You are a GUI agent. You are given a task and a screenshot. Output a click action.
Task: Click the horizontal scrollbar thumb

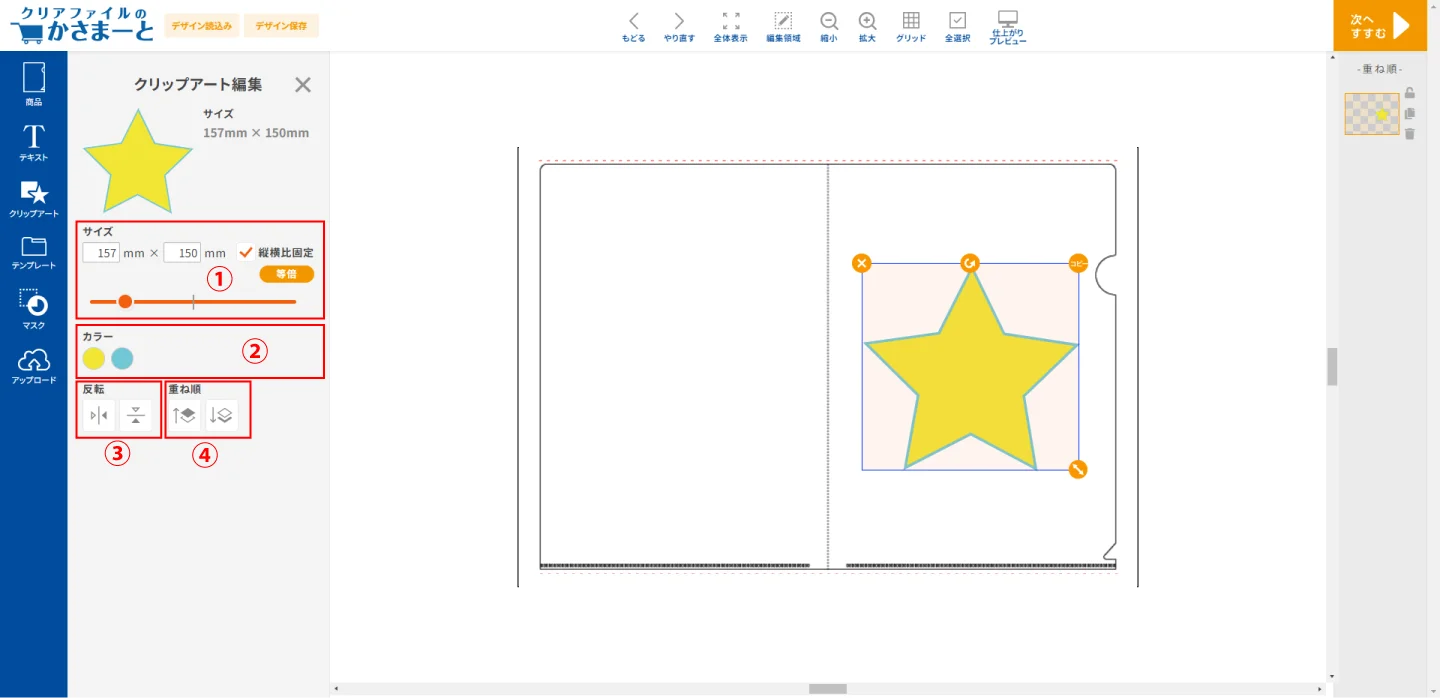point(828,689)
